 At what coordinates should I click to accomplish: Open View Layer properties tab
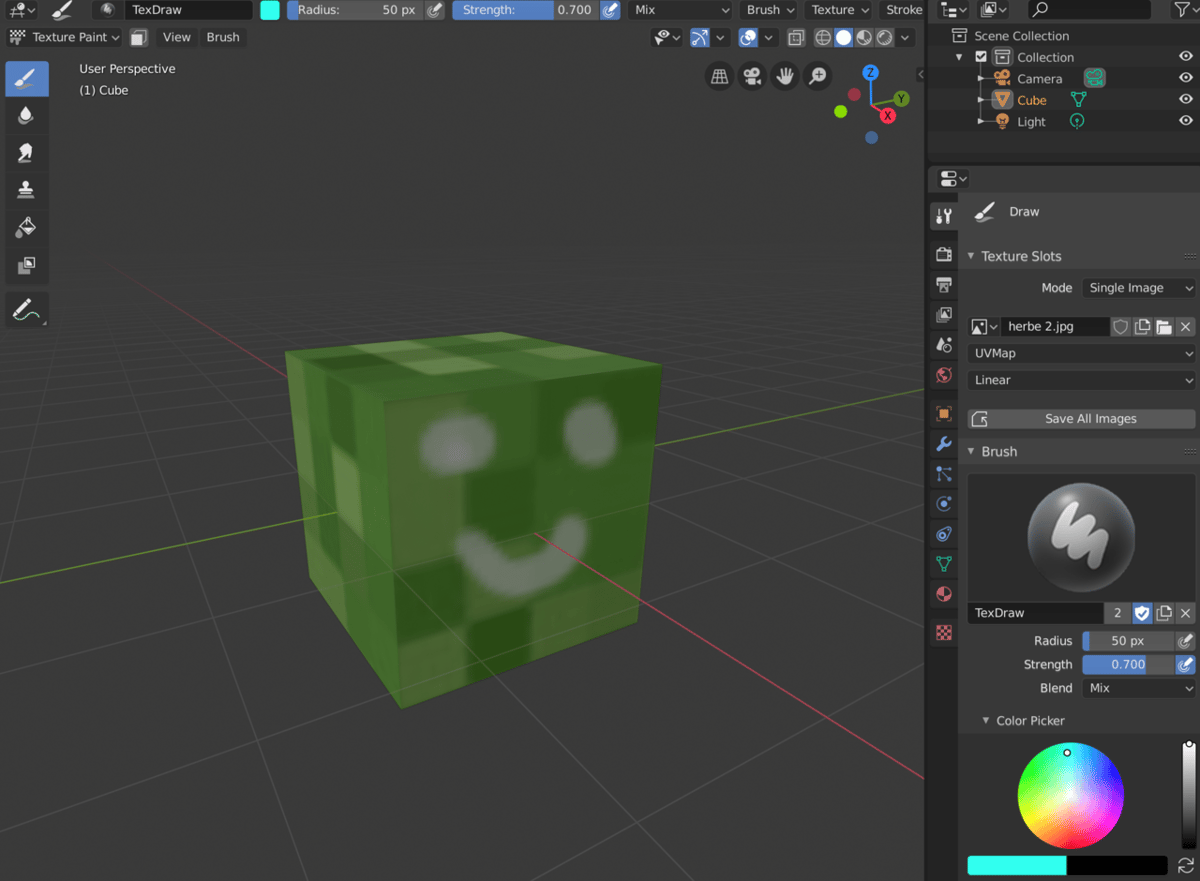coord(943,315)
